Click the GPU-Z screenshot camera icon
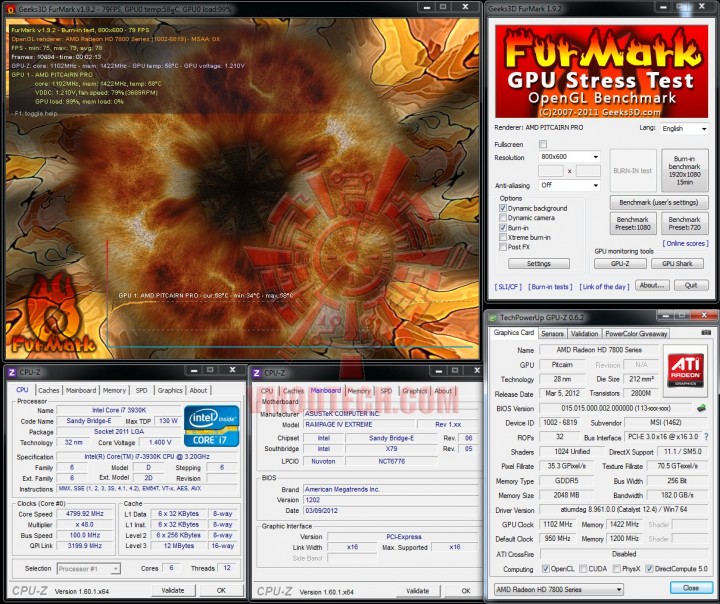Viewport: 720px width, 604px height. 706,333
